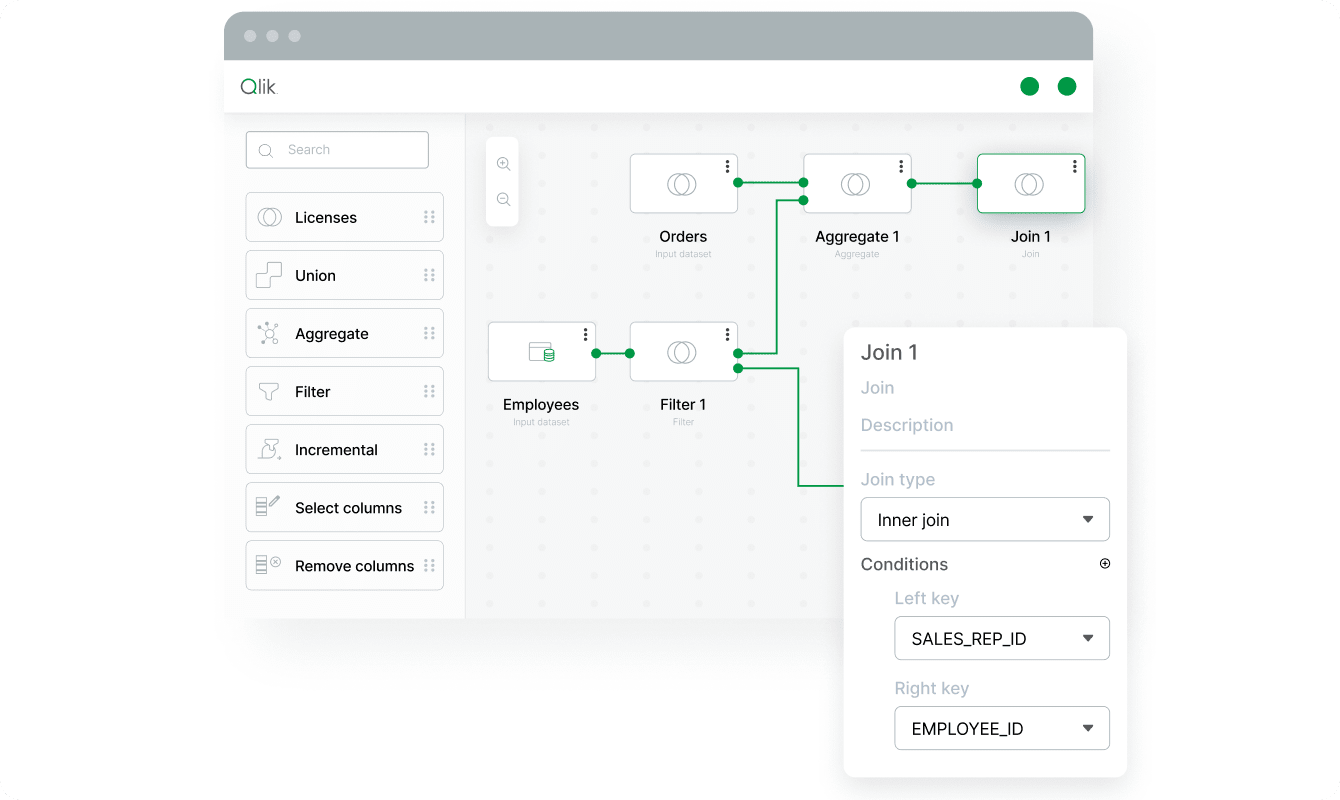This screenshot has width=1340, height=800.
Task: Open the three-dot menu on Join 1 node
Action: [1074, 167]
